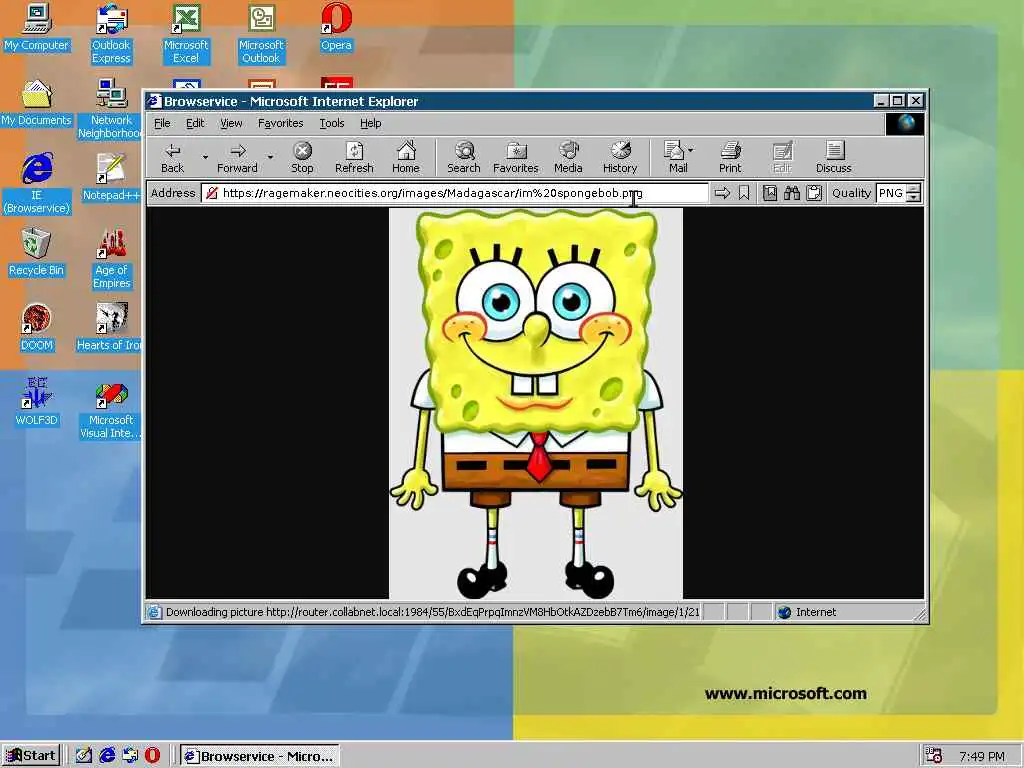
Task: Expand the Forward history dropdown arrow
Action: 270,157
